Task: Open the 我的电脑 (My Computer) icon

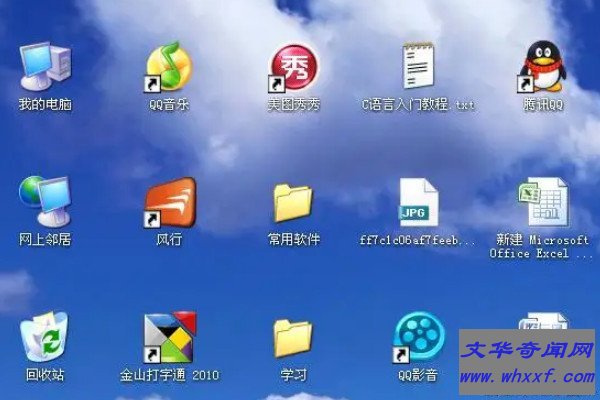Action: click(44, 65)
